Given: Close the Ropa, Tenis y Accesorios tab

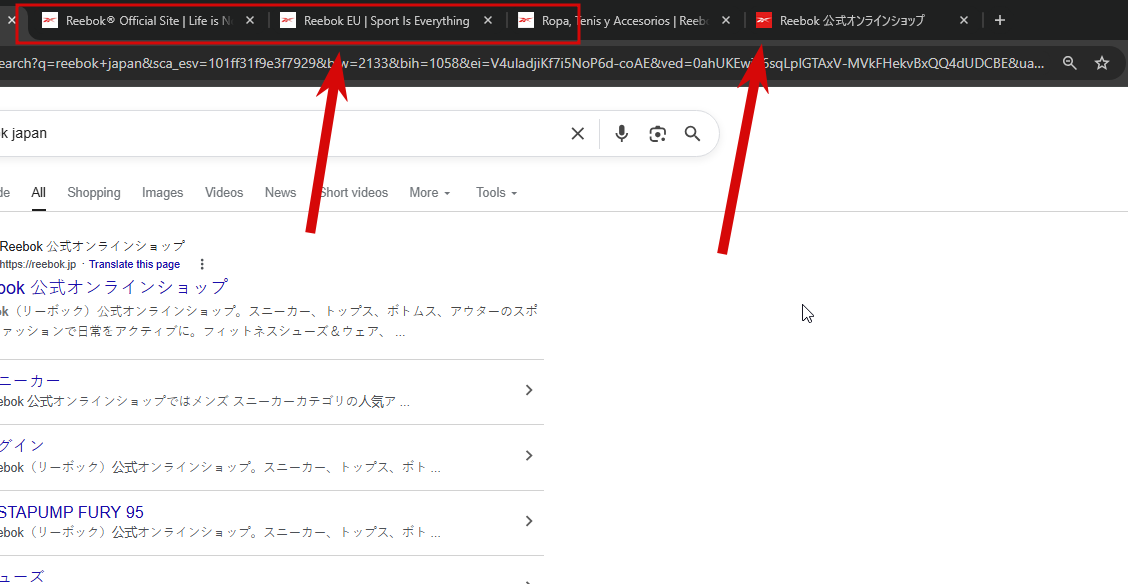Looking at the screenshot, I should click(x=726, y=20).
